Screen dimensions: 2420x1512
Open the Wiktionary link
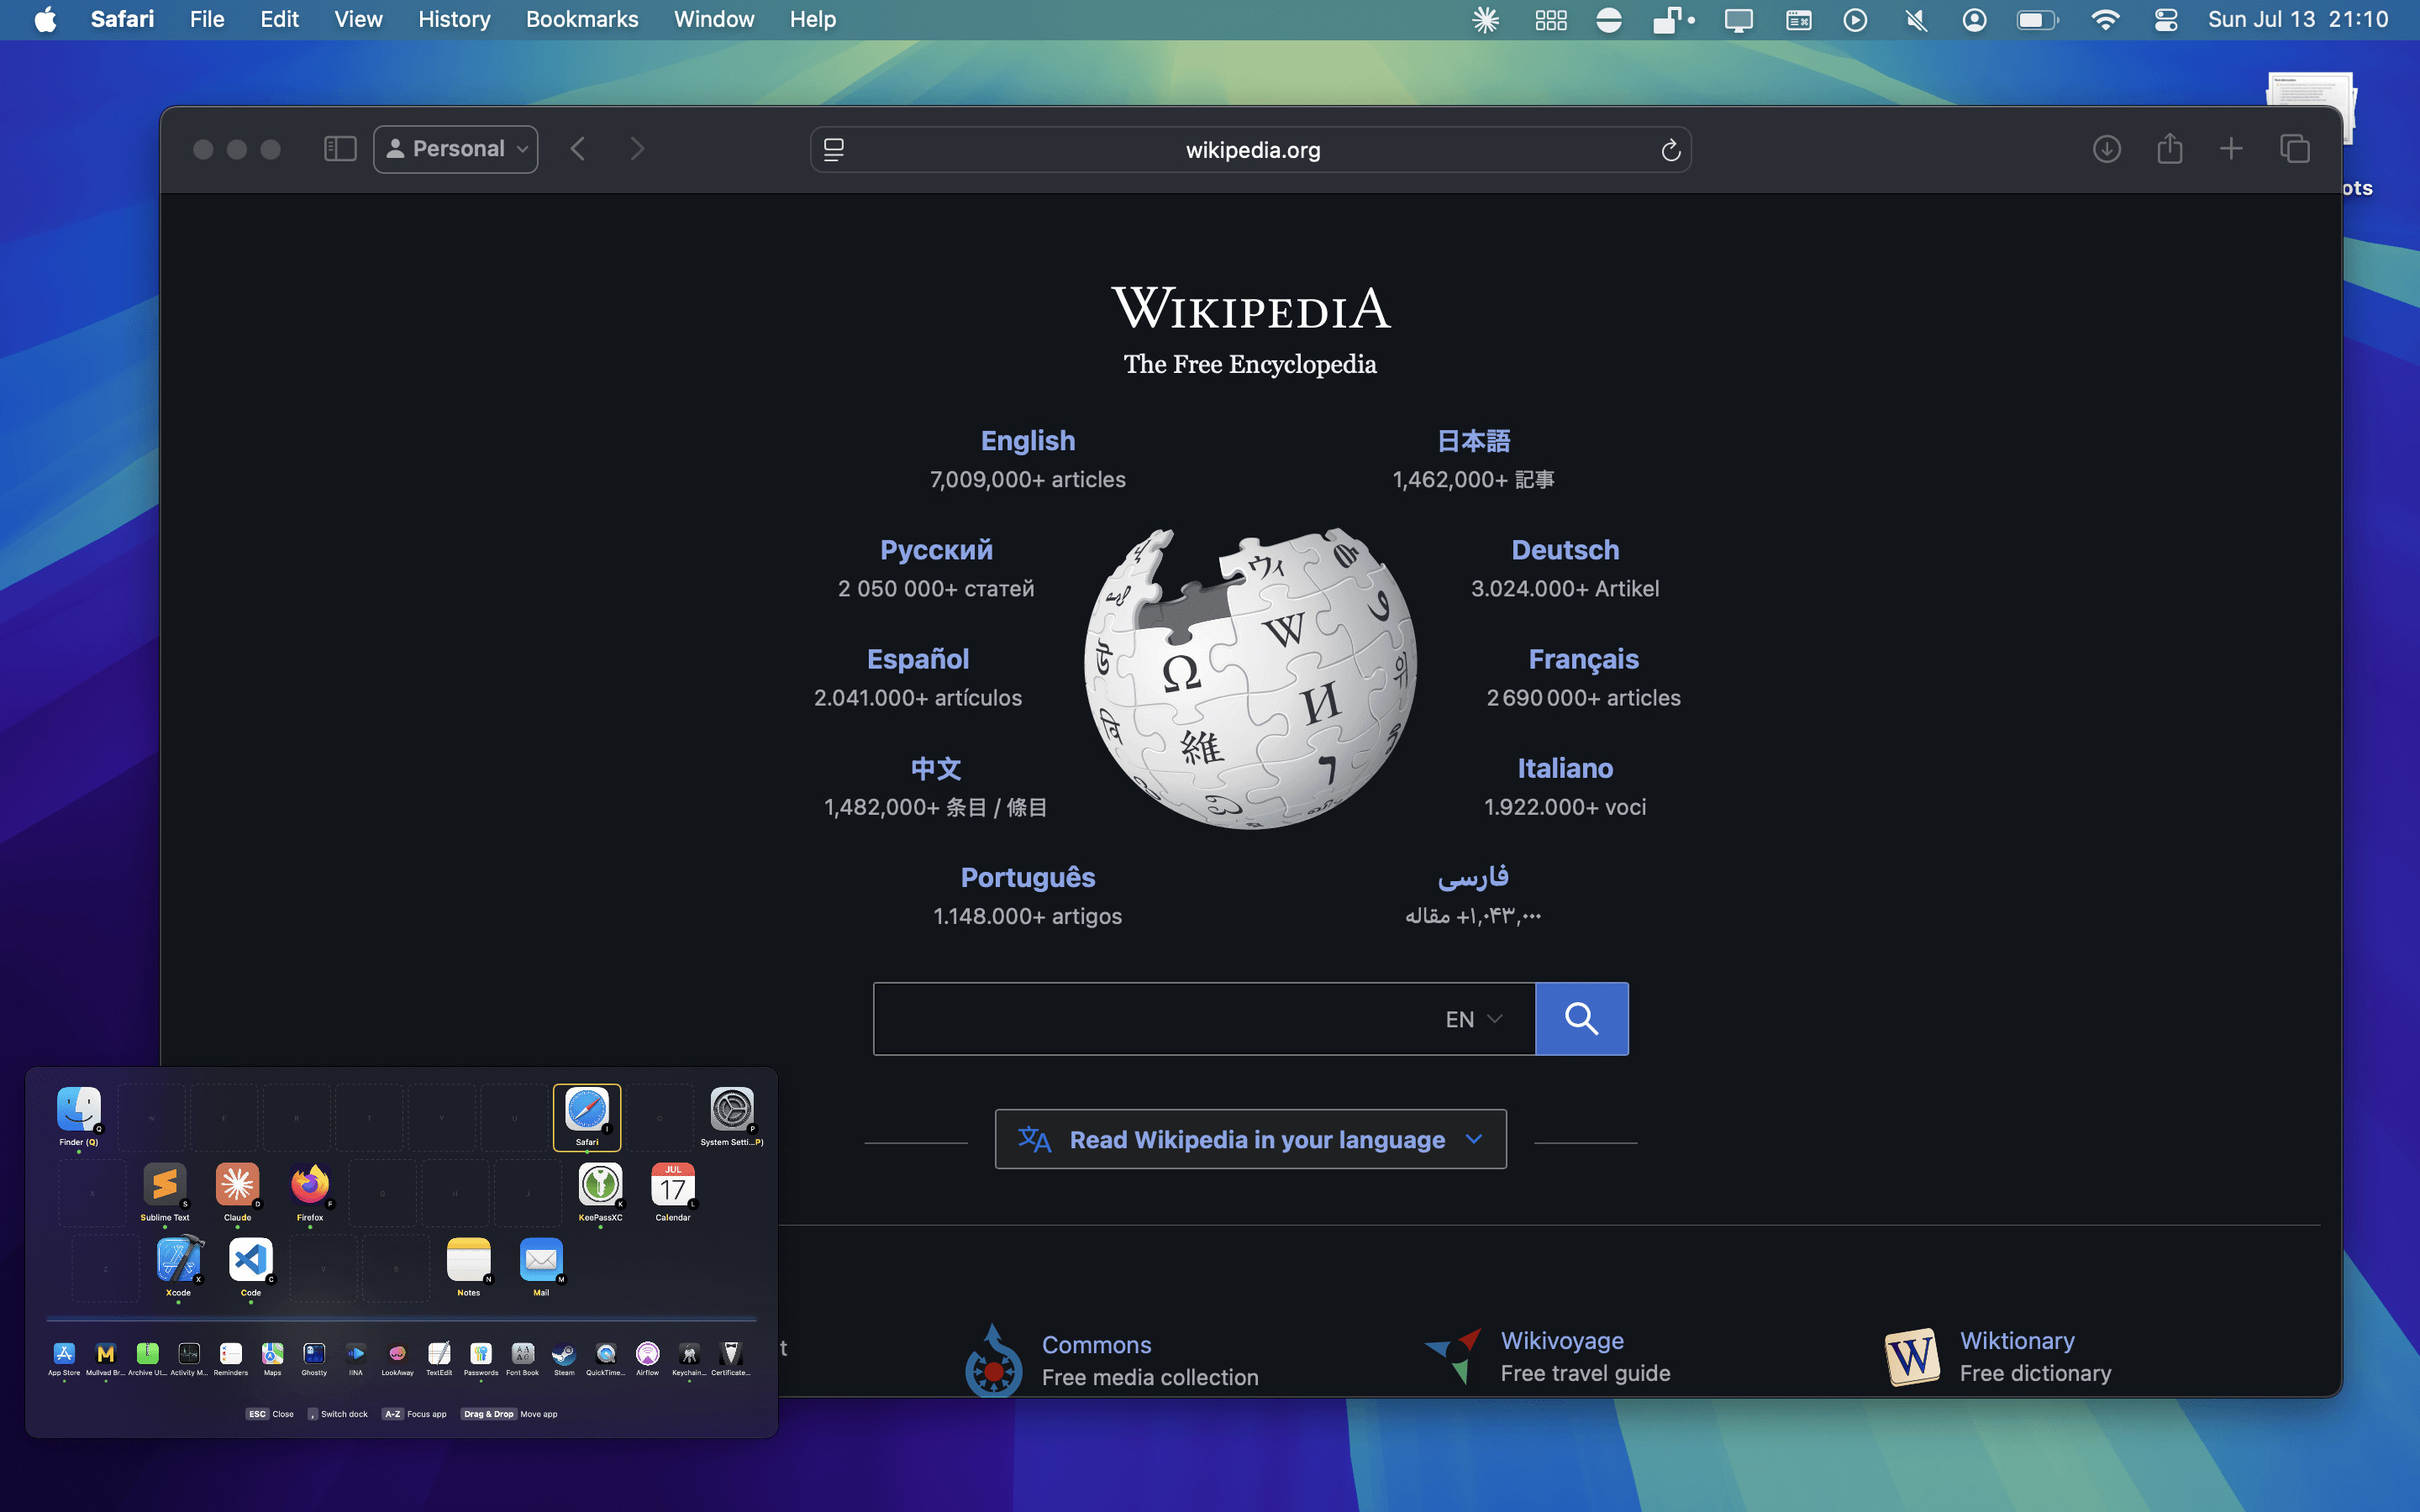(x=2017, y=1341)
